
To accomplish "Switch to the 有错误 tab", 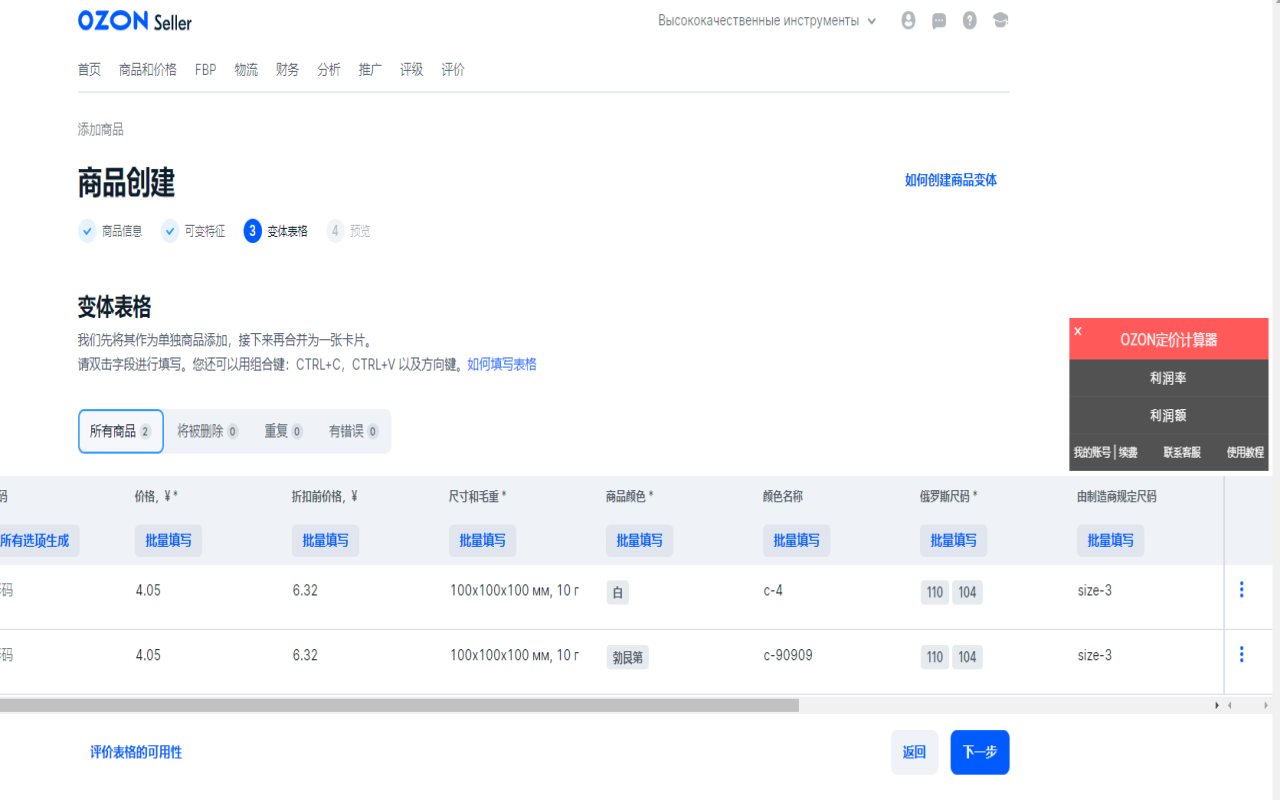I will coord(353,431).
